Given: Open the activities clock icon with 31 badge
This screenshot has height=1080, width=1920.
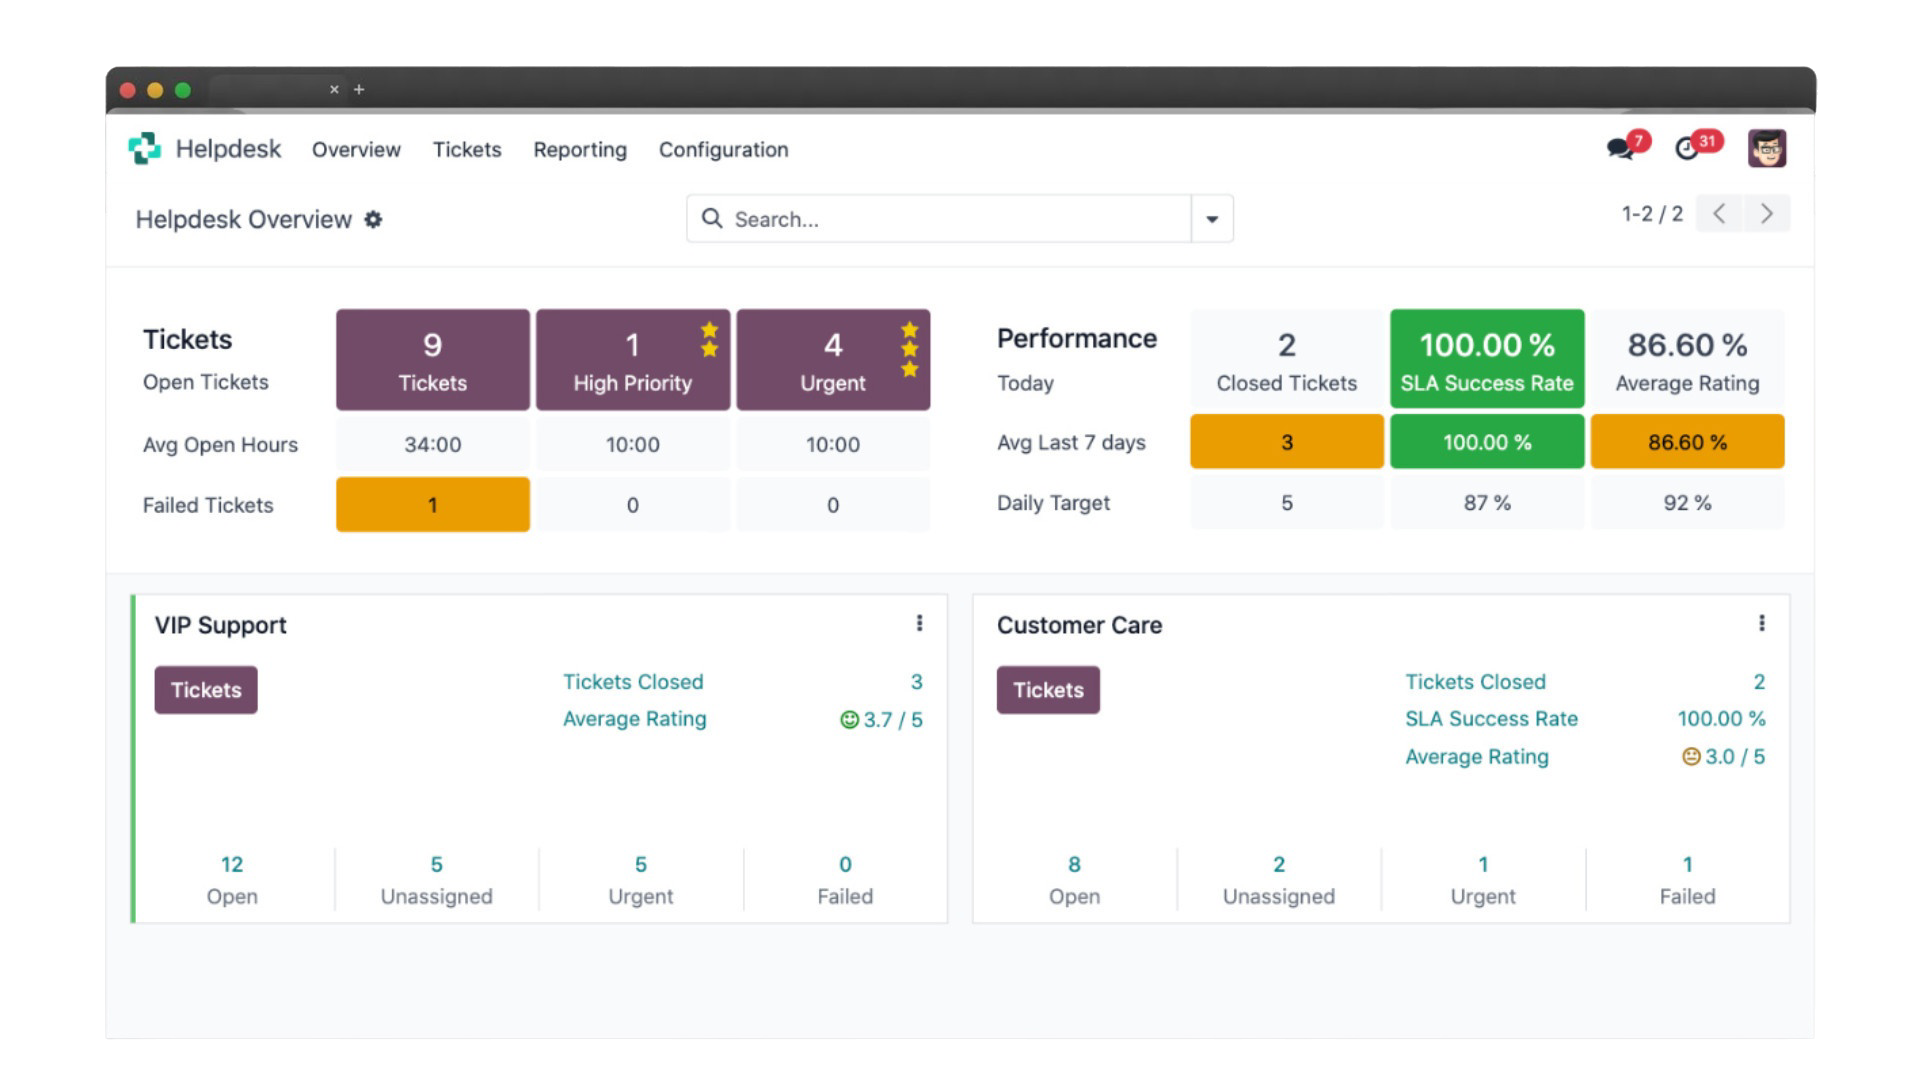Looking at the screenshot, I should (x=1697, y=147).
